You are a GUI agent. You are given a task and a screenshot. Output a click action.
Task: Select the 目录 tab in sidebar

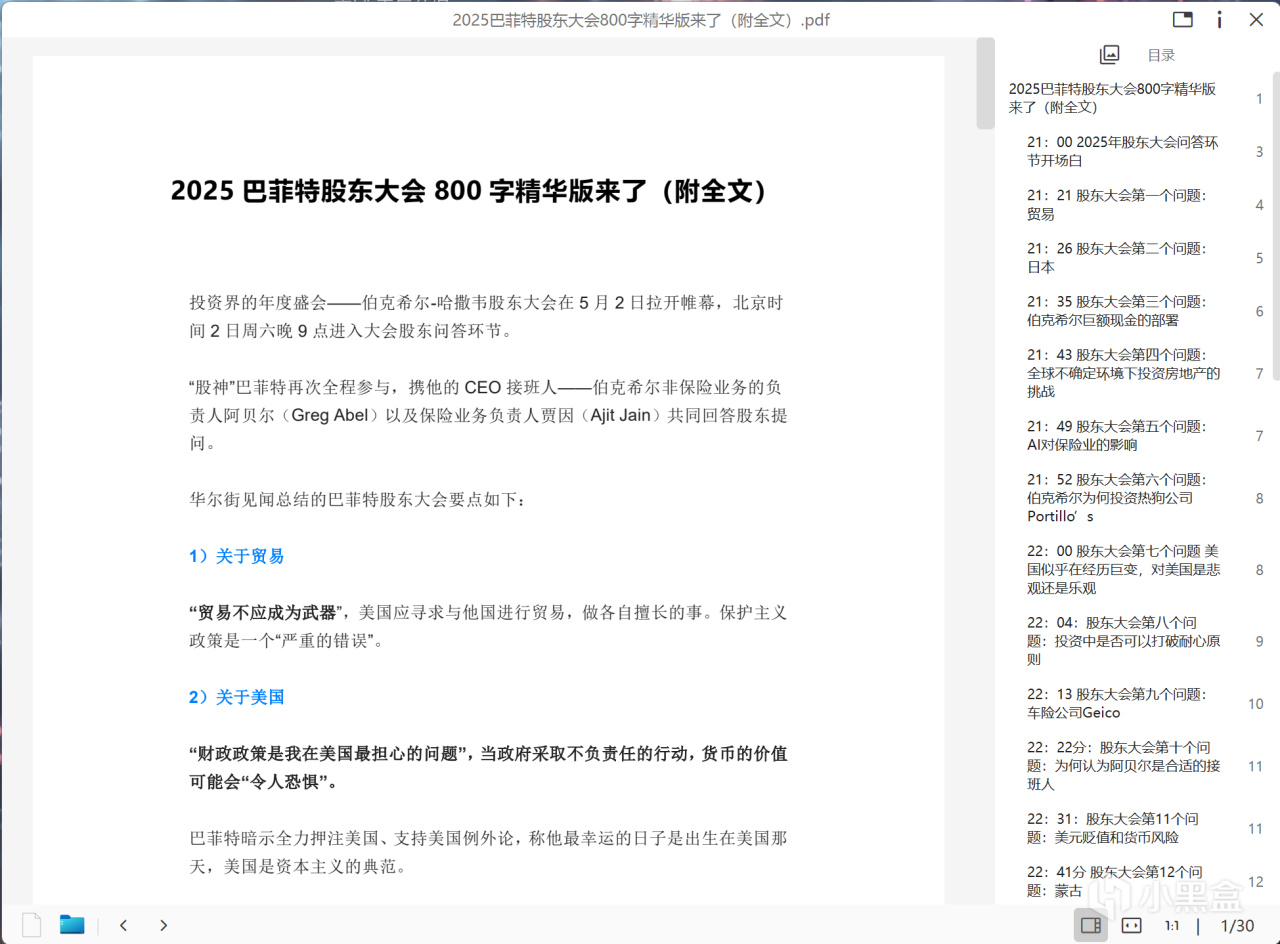pos(1161,56)
